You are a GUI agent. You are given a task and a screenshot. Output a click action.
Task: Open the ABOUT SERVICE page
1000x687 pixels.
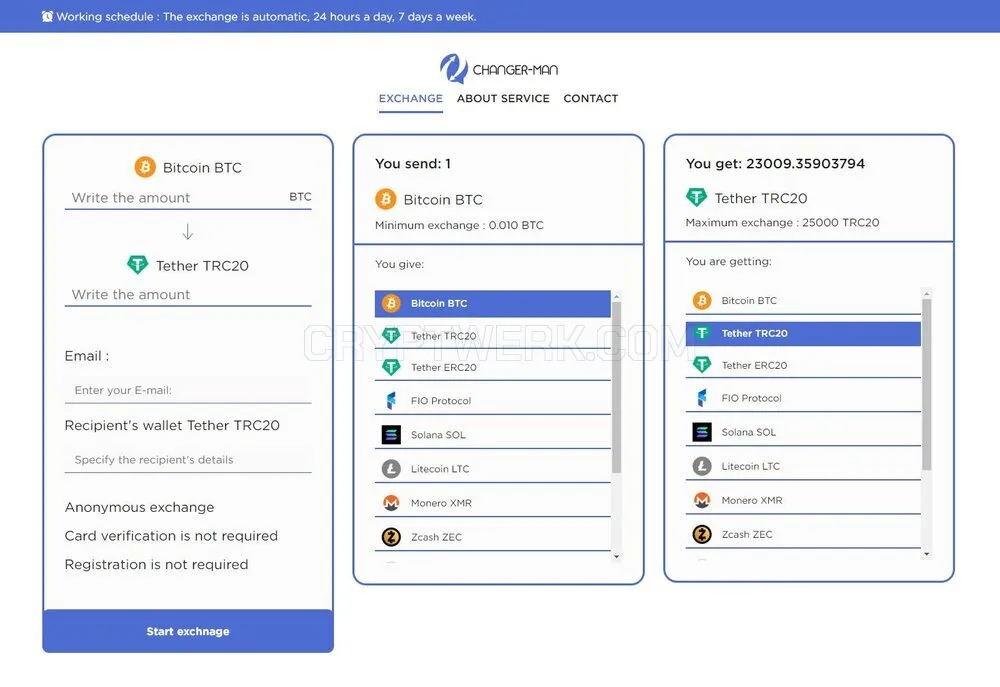coord(503,98)
